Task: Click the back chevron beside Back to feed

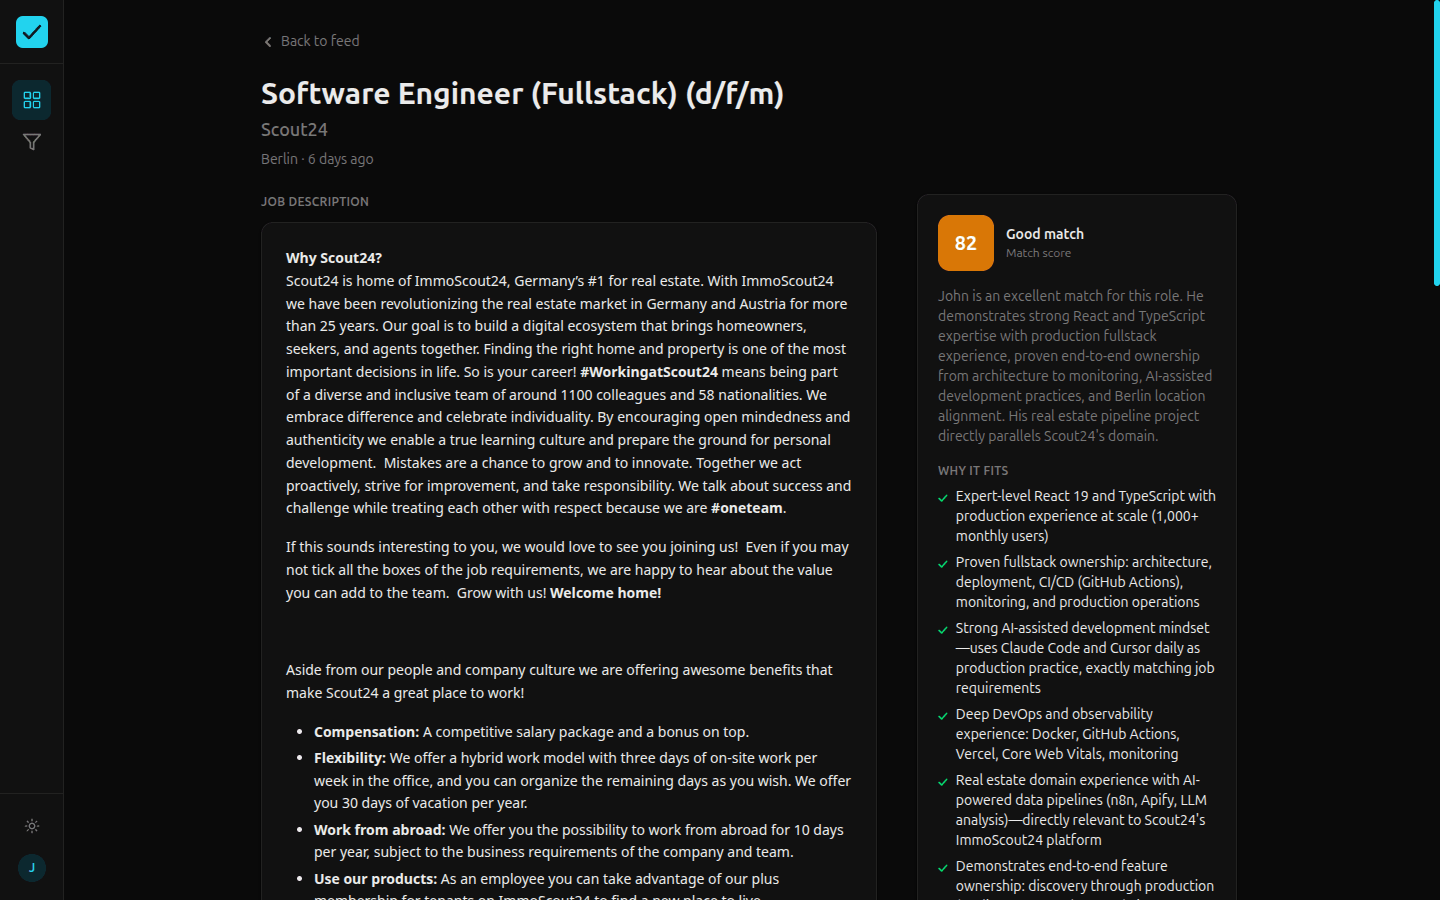Action: tap(267, 41)
